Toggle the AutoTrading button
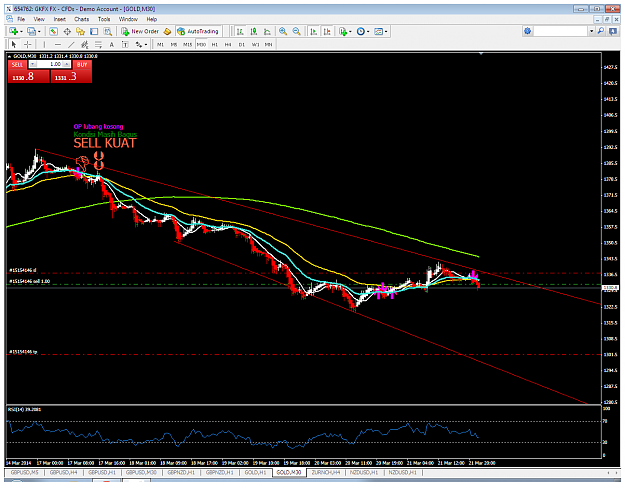 198,31
